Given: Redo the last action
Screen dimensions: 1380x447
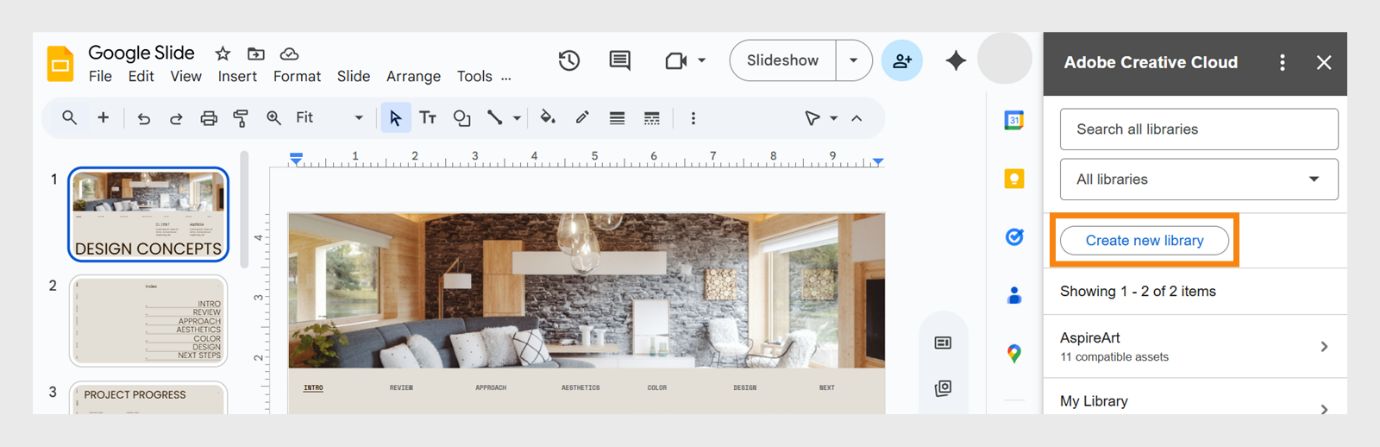Looking at the screenshot, I should pos(176,118).
